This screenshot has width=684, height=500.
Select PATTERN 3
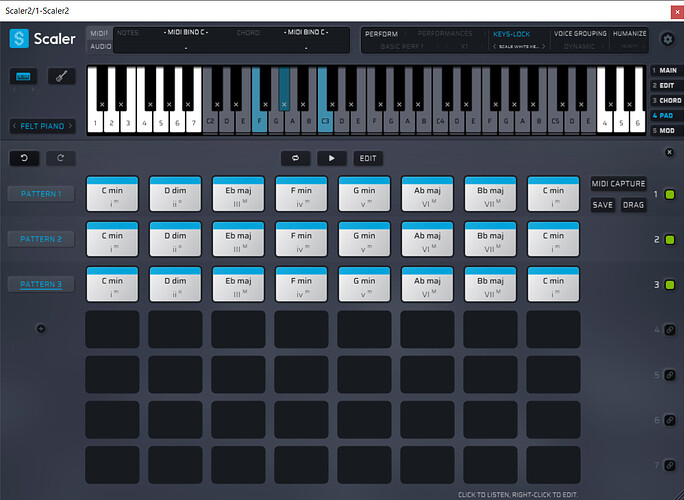click(41, 284)
